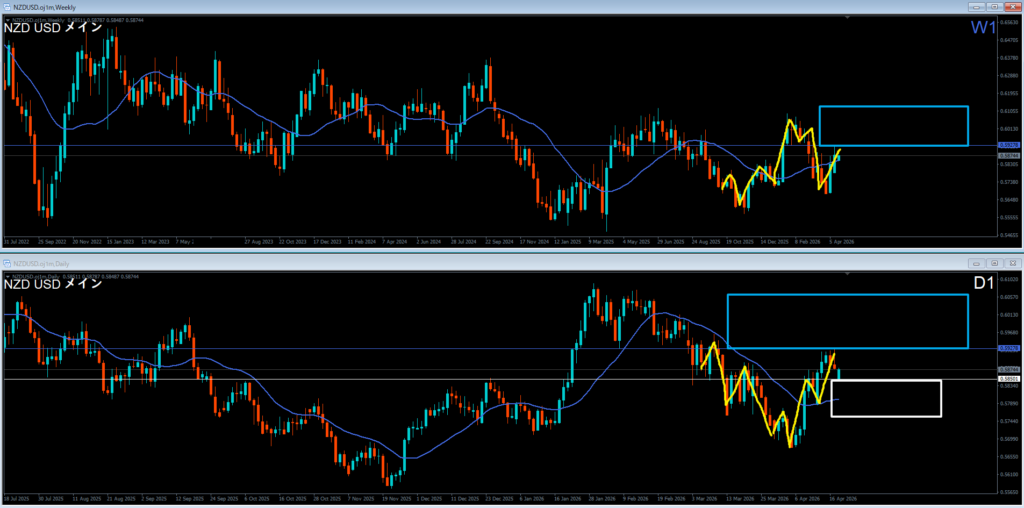Viewport: 1024px width, 508px height.
Task: Click the '16 Apr 2026' date on the Daily time axis
Action: [x=842, y=498]
